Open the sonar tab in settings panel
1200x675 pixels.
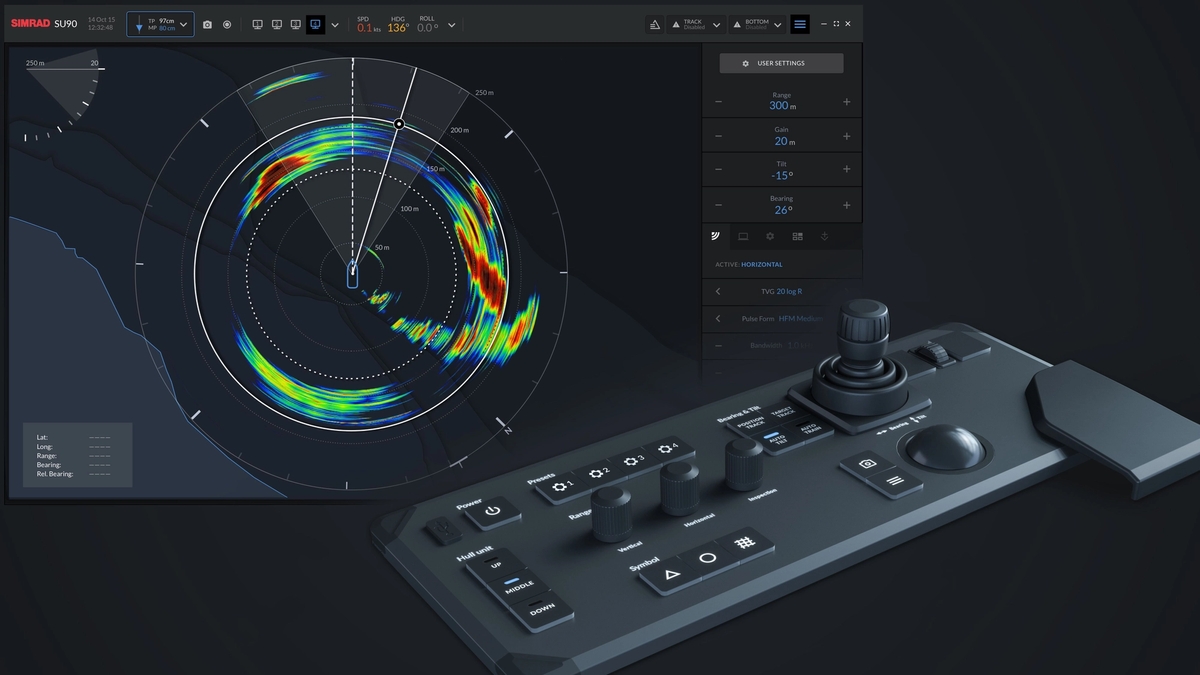point(716,237)
